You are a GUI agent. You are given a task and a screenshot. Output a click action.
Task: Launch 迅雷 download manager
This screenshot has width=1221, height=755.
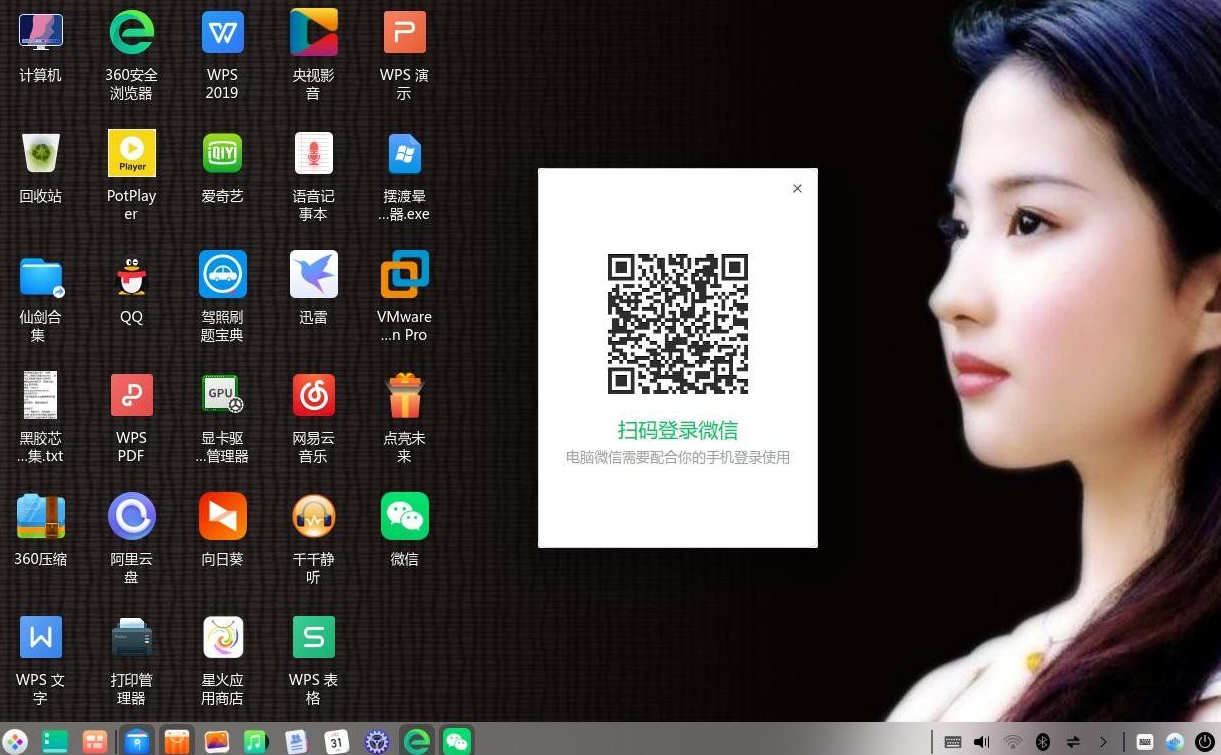tap(313, 274)
